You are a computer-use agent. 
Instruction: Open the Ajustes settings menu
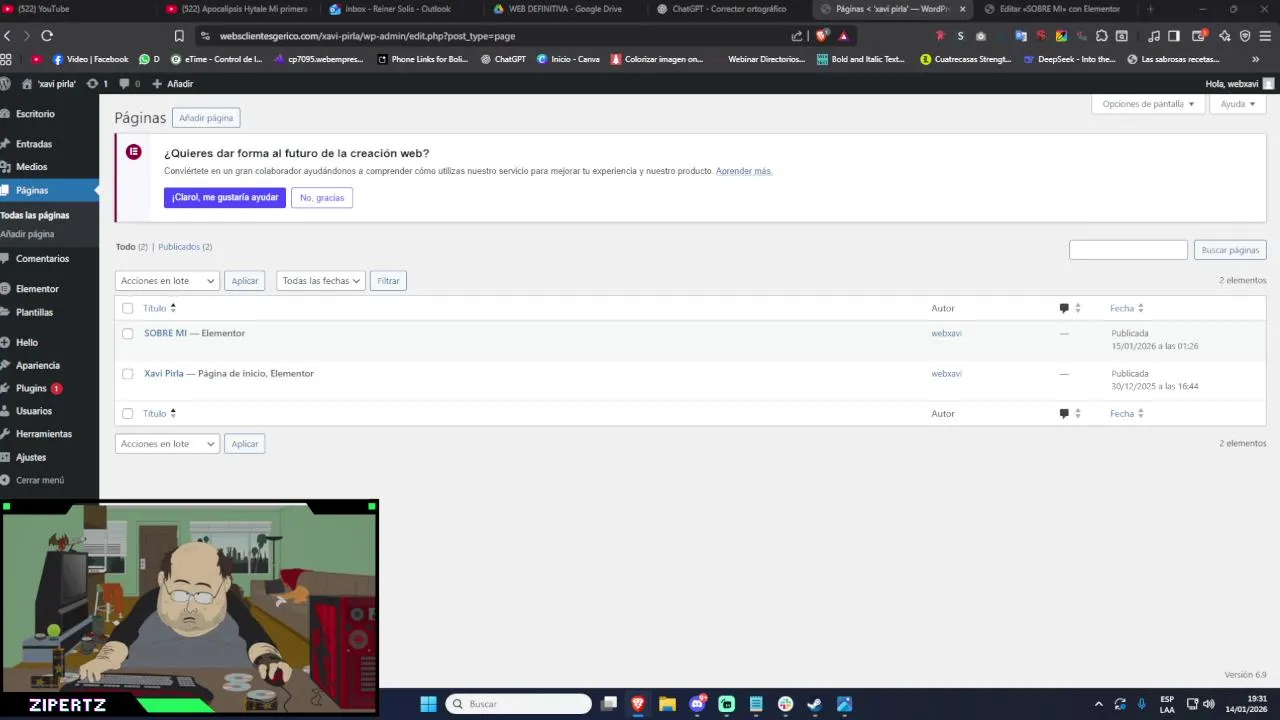30,457
